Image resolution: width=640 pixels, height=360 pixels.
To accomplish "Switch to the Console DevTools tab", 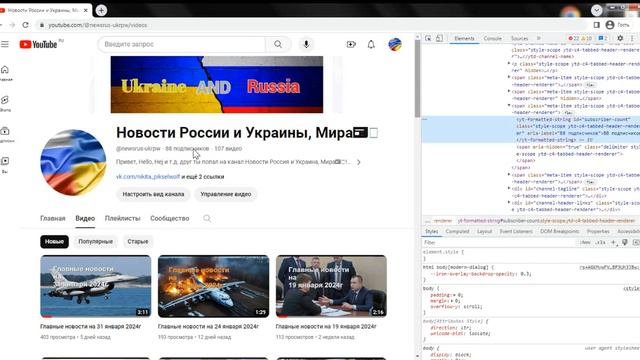I will coord(492,38).
